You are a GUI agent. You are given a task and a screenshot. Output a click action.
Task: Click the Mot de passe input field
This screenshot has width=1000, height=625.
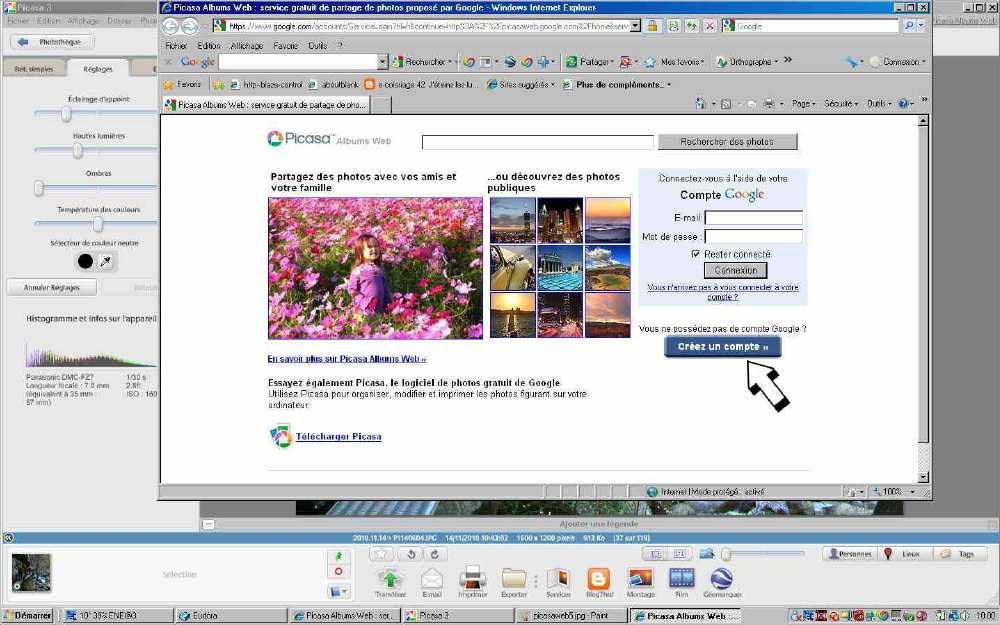[753, 237]
